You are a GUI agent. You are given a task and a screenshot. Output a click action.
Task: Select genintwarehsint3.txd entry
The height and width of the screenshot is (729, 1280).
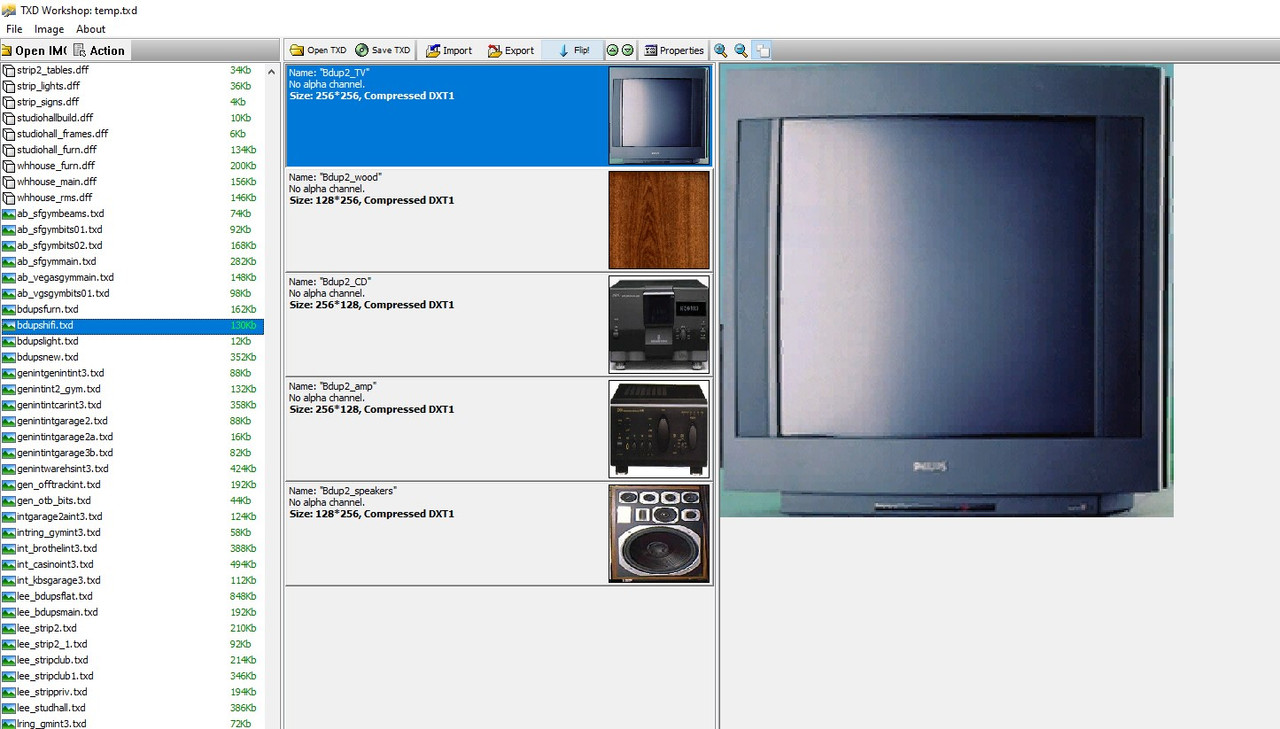click(132, 469)
